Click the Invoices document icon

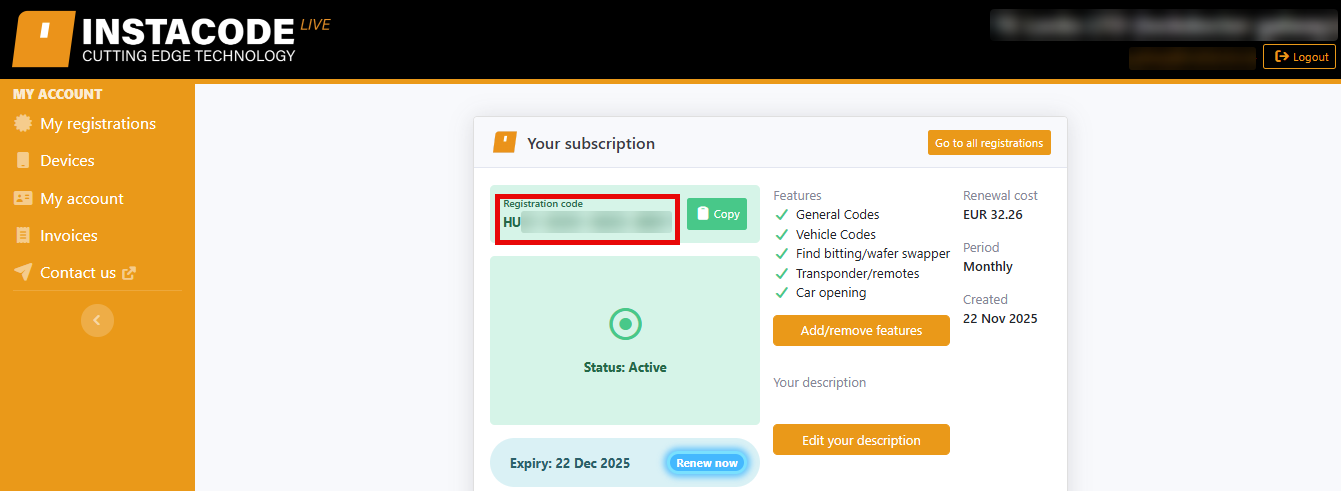23,235
